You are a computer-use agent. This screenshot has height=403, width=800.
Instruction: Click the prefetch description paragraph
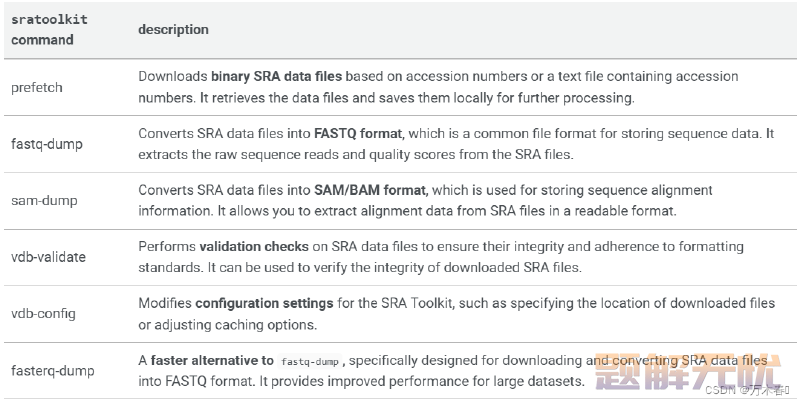[438, 87]
